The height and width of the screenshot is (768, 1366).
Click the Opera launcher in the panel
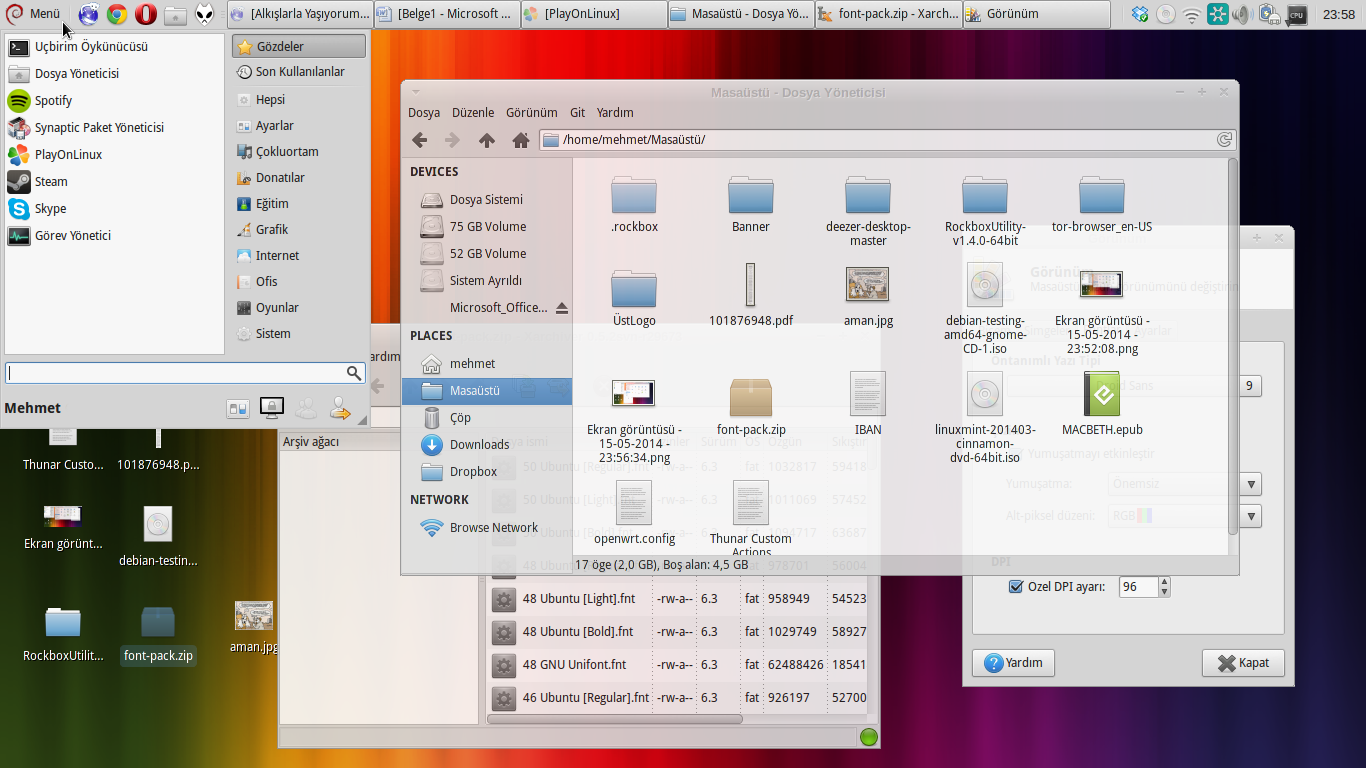click(x=146, y=14)
